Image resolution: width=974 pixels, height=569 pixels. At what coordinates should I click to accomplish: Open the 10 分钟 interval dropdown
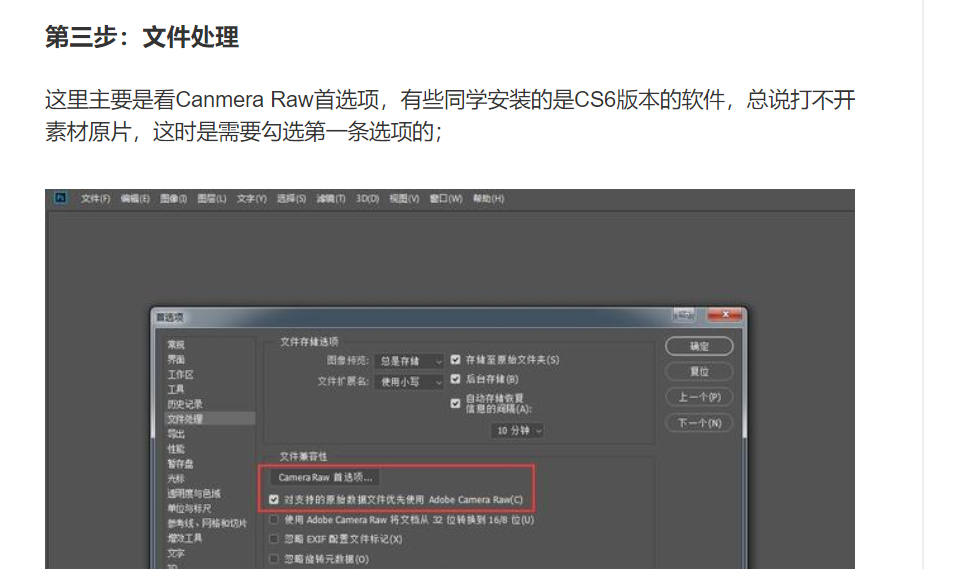point(518,430)
